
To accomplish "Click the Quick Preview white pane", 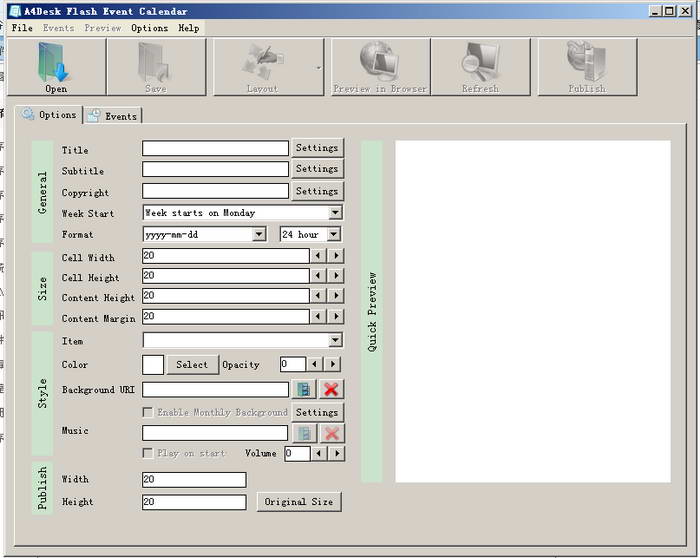I will 533,311.
